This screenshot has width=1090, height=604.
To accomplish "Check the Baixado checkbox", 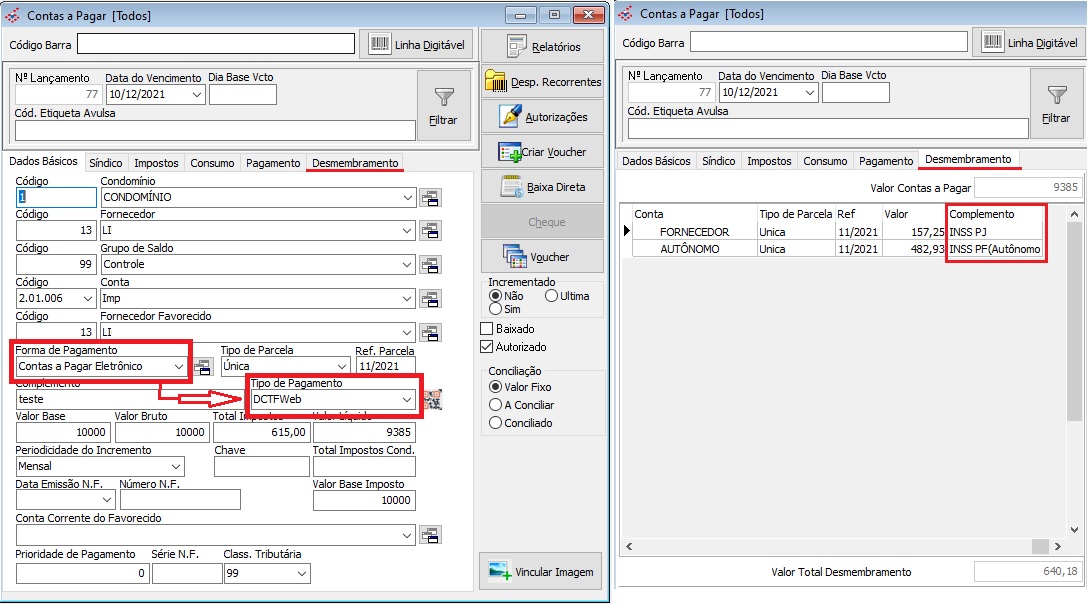I will (488, 329).
